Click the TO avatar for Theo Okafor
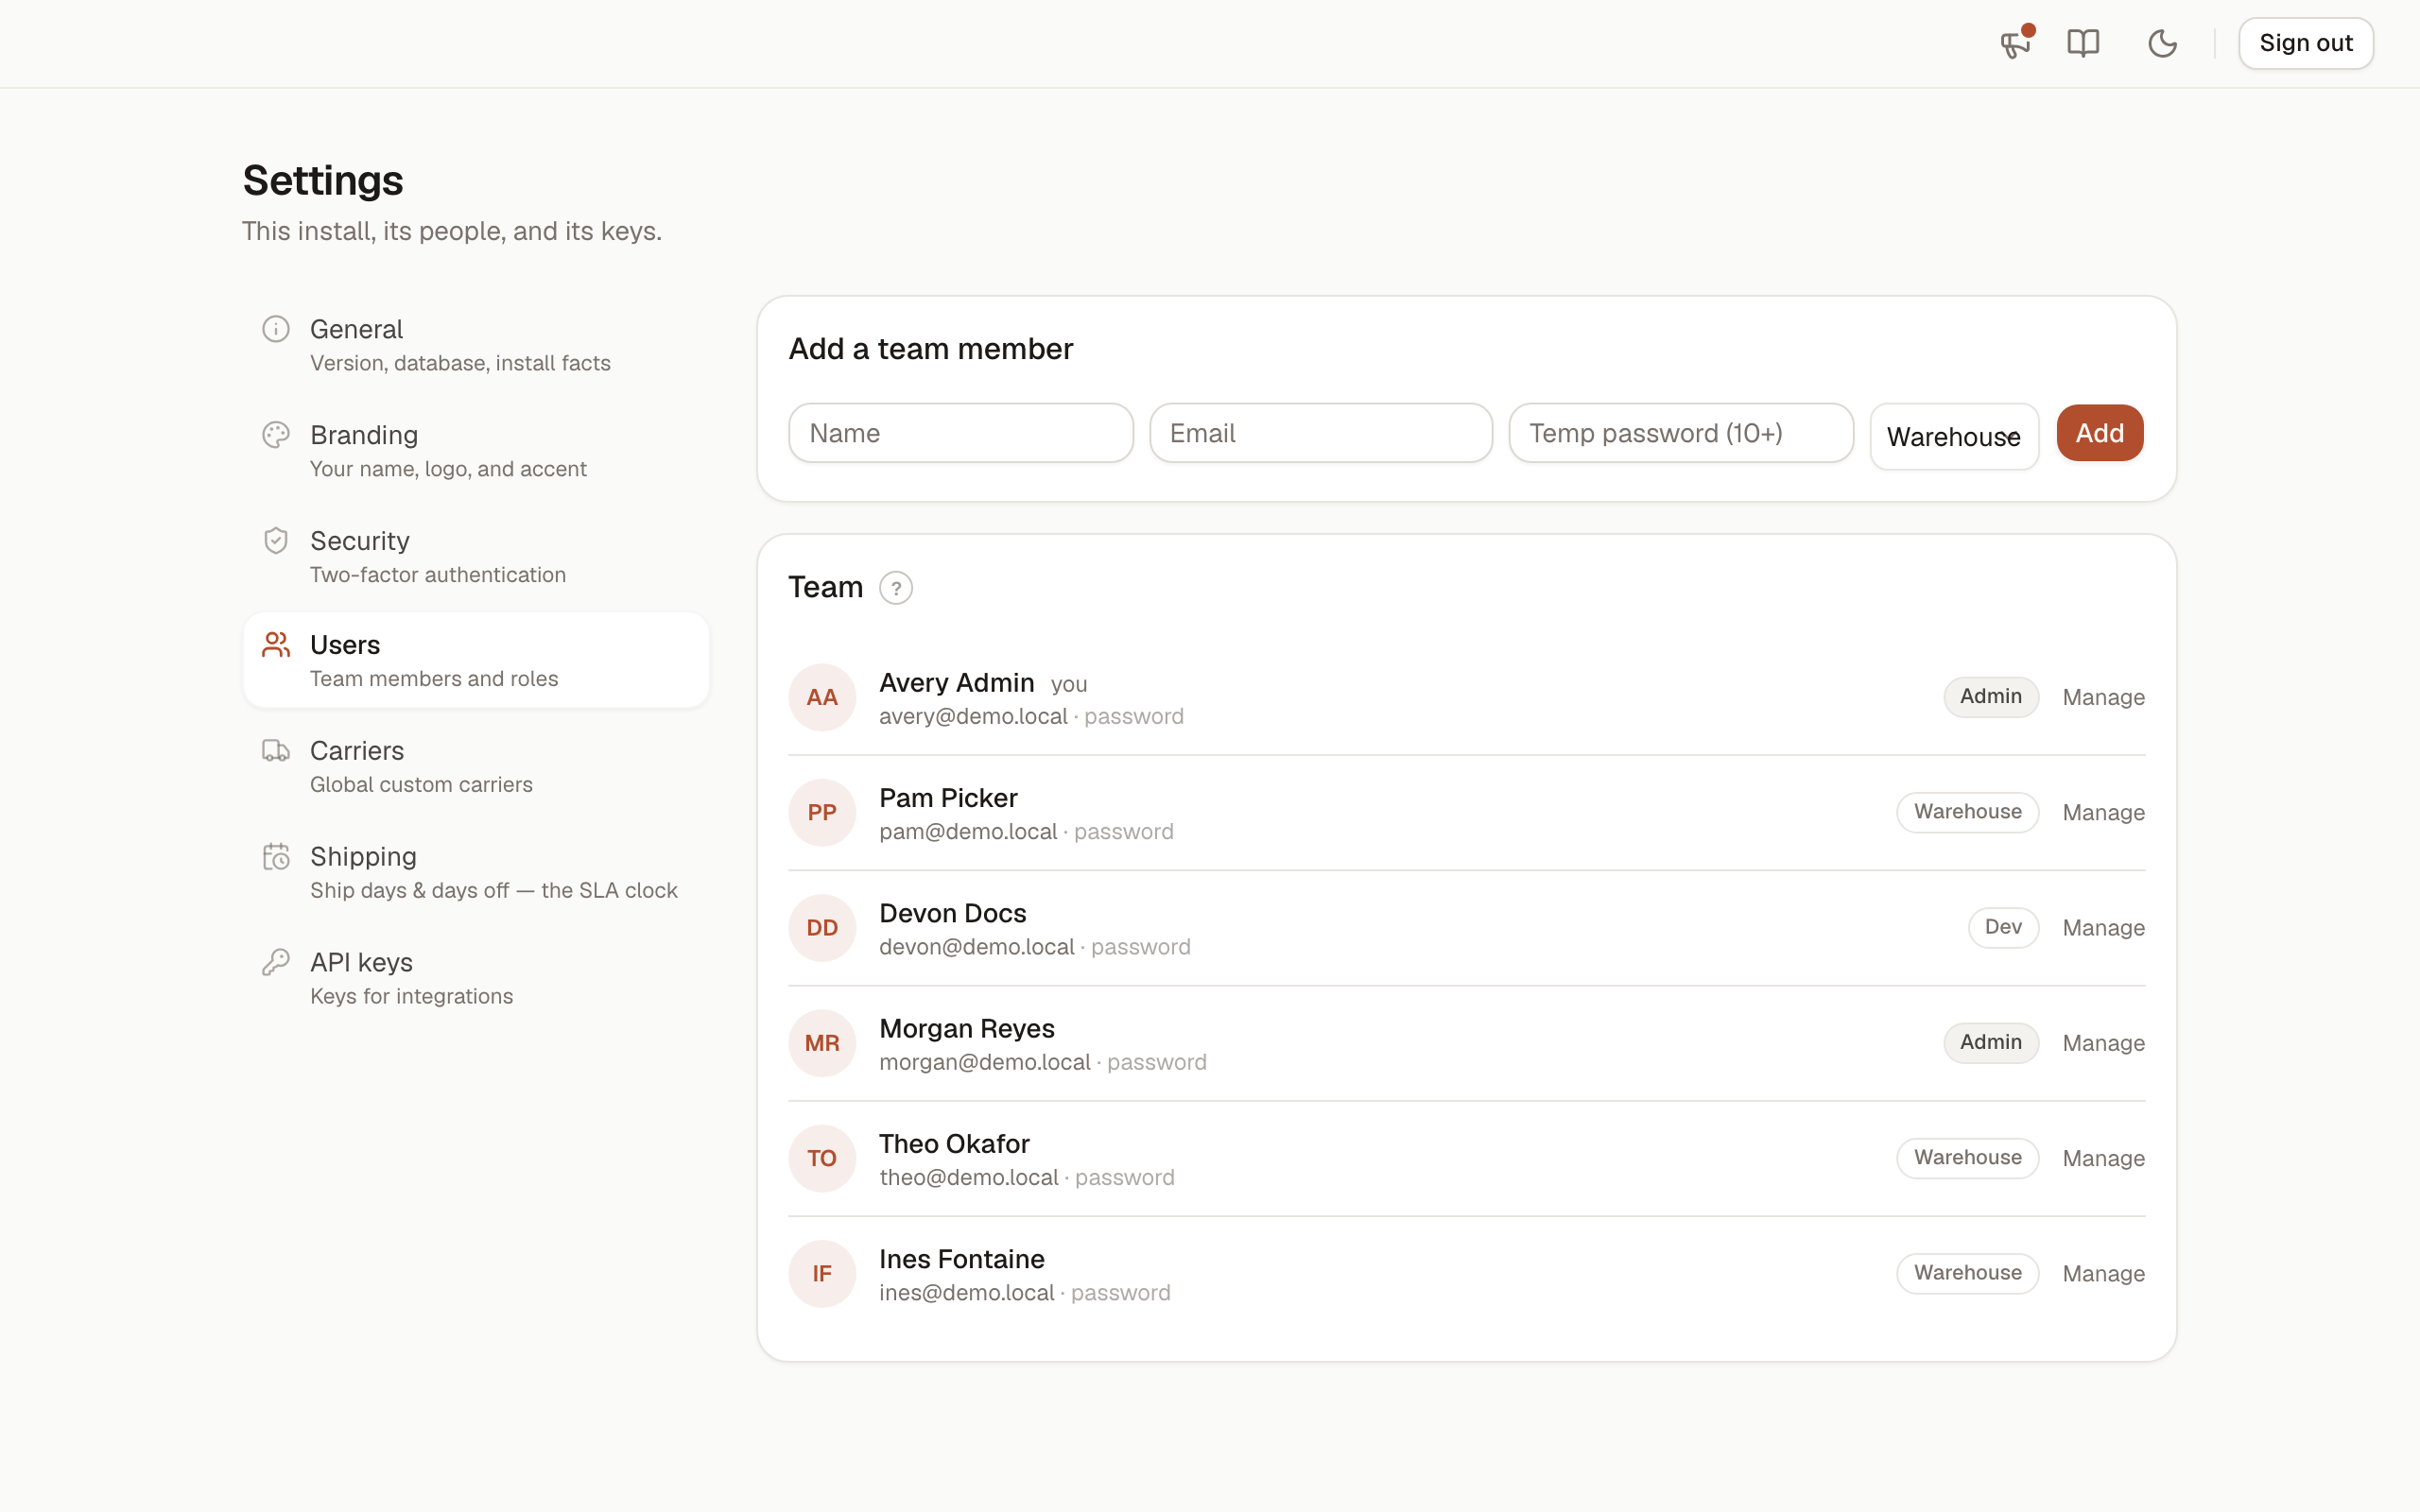Image resolution: width=2420 pixels, height=1512 pixels. coord(822,1158)
